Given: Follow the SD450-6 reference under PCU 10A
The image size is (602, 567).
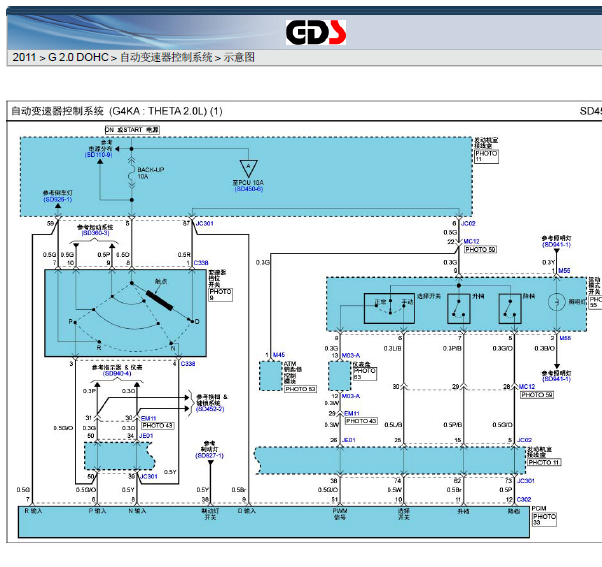Looking at the screenshot, I should pyautogui.click(x=249, y=189).
